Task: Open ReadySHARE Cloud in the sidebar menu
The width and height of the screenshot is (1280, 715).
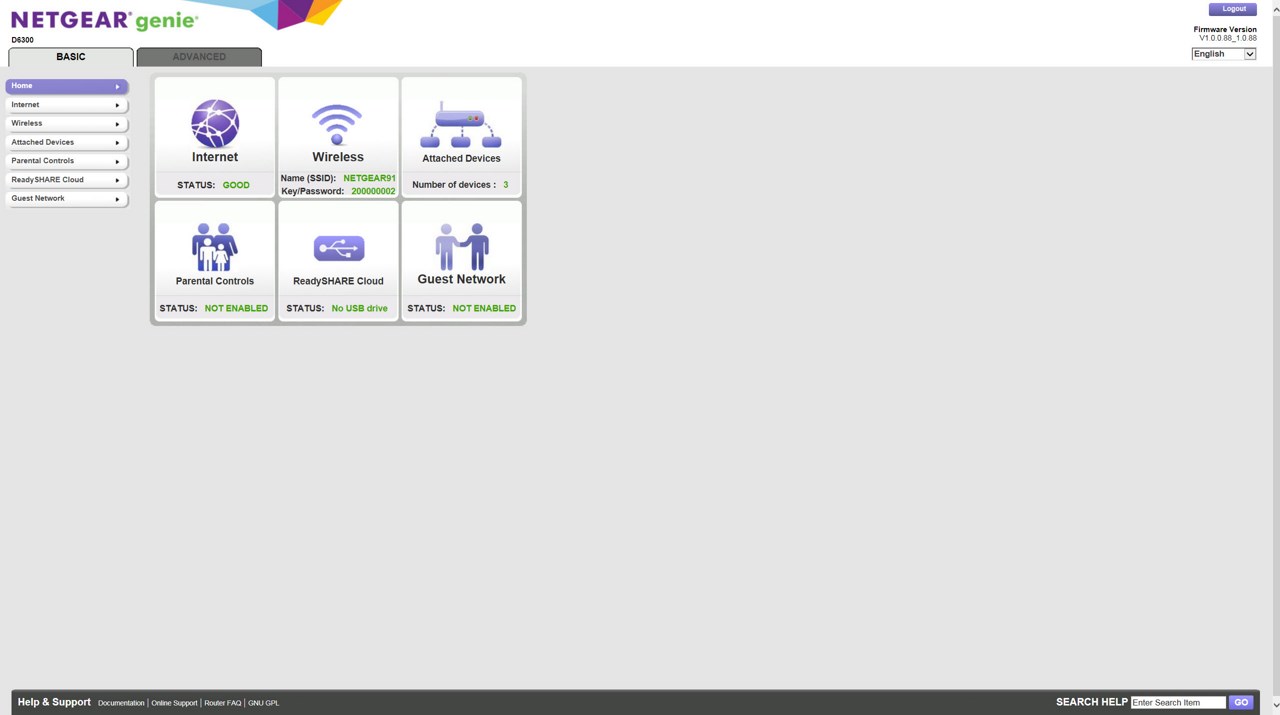Action: click(67, 180)
